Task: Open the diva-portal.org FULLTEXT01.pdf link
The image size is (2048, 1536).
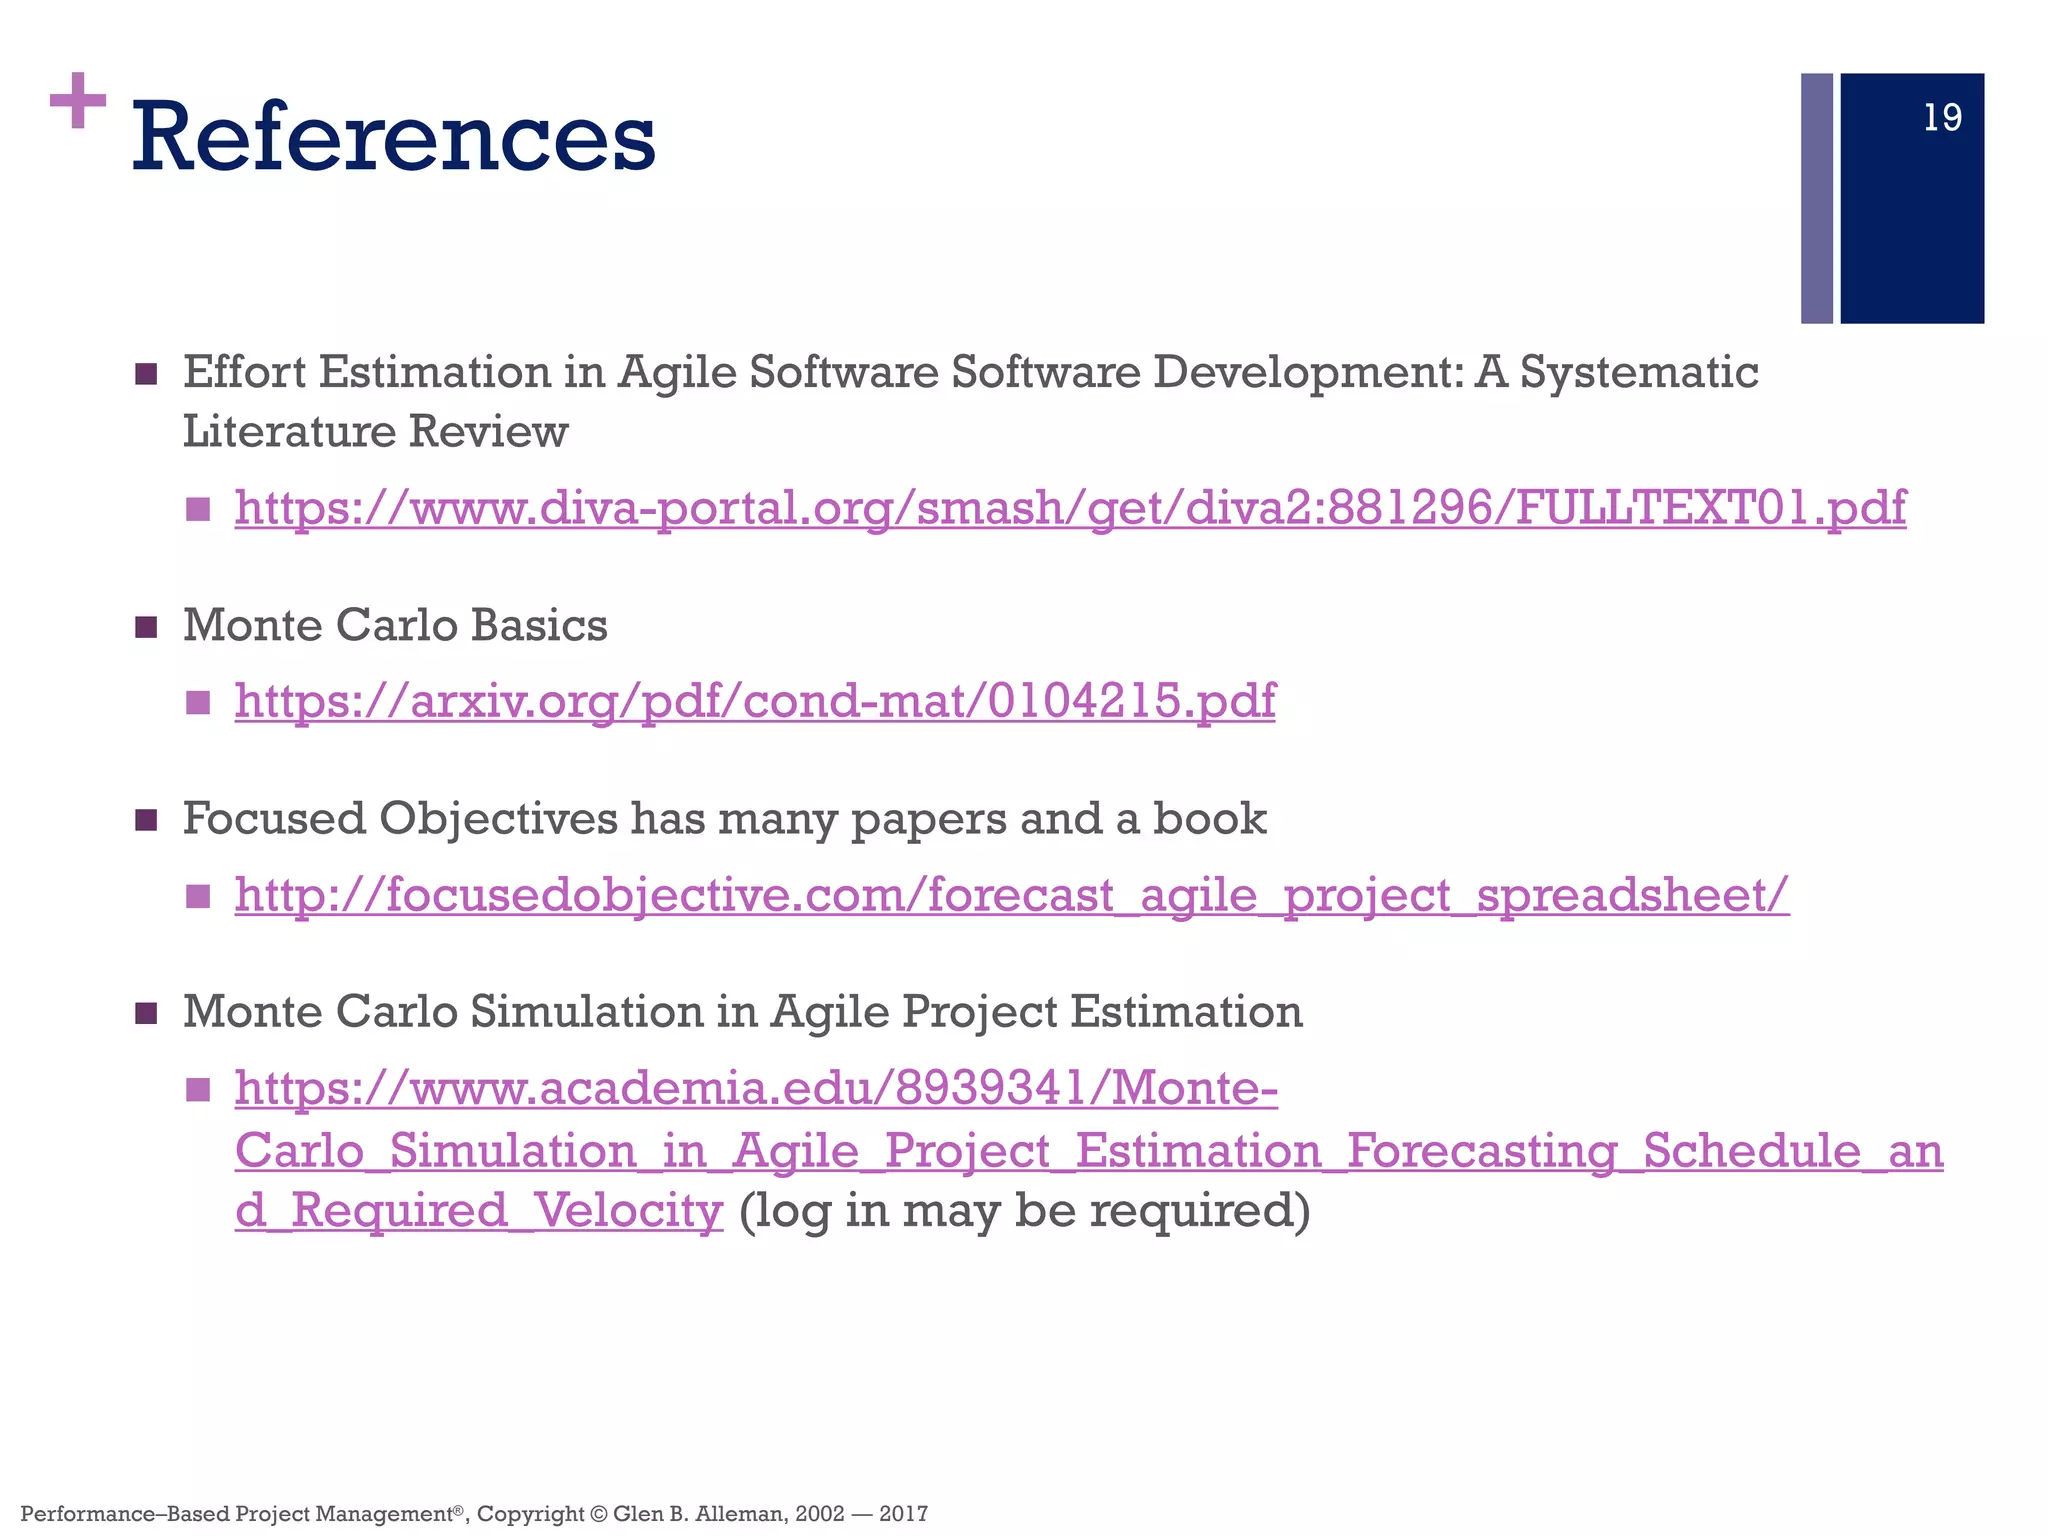Action: coord(1070,508)
